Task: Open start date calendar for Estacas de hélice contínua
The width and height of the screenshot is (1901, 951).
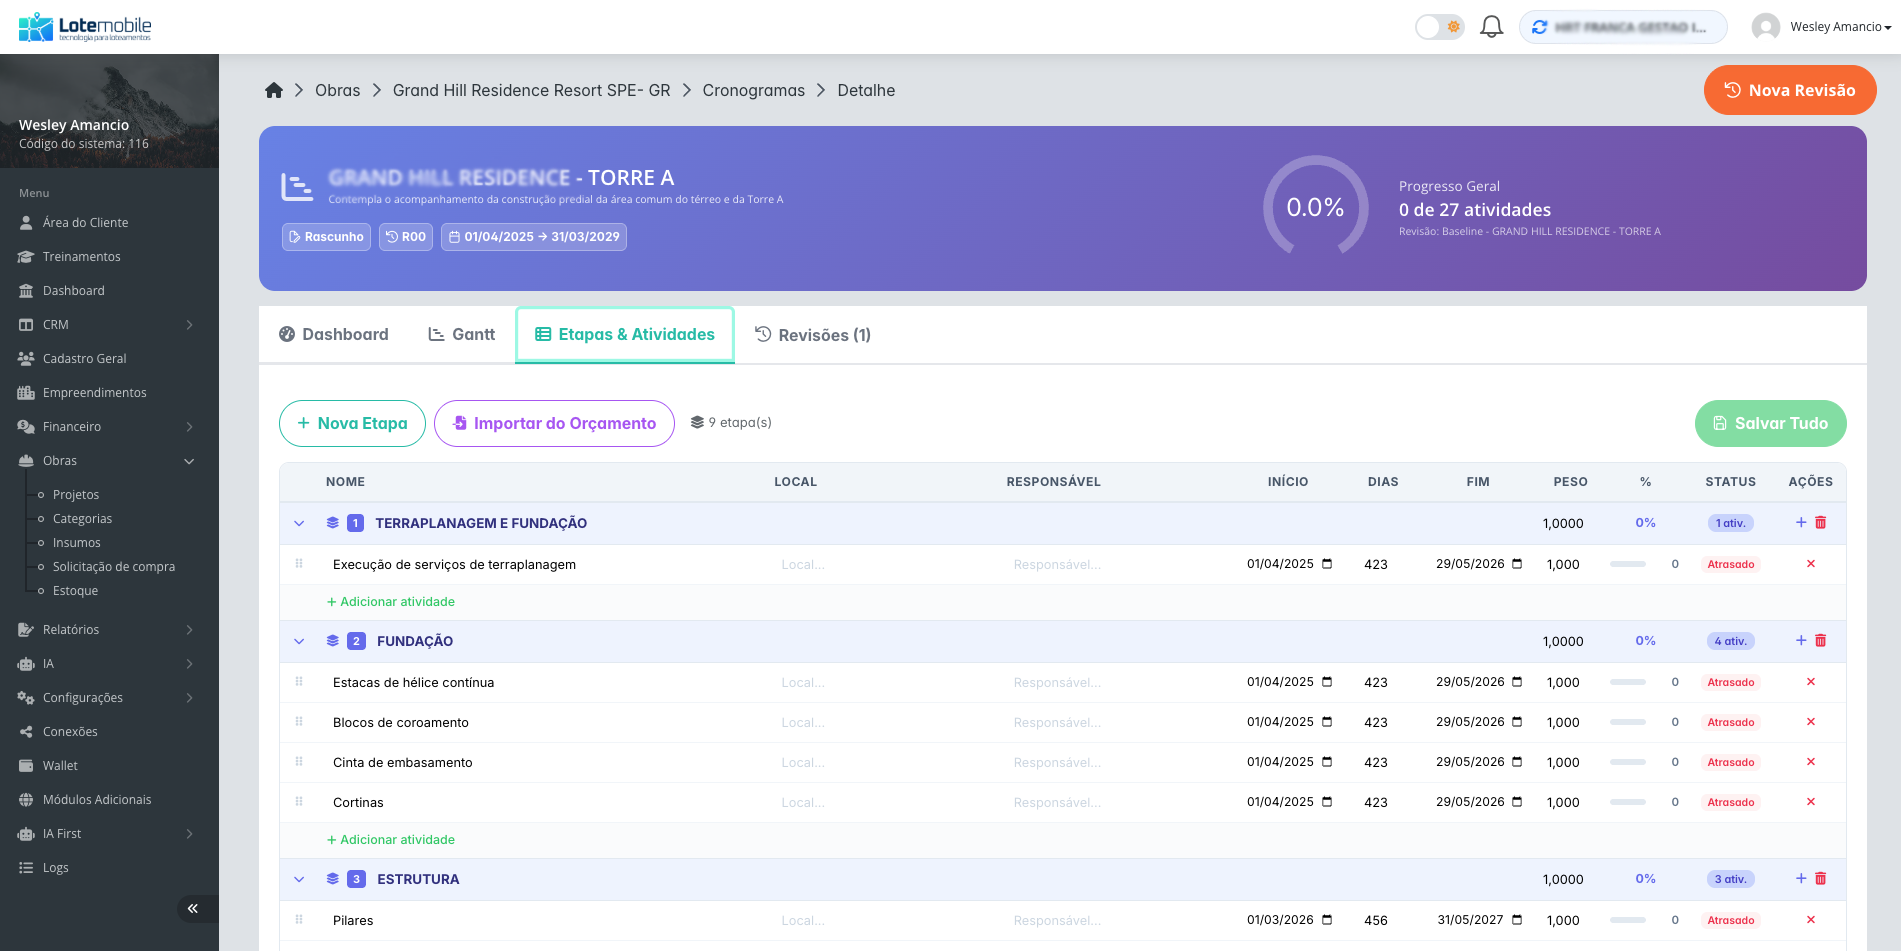Action: (x=1327, y=682)
